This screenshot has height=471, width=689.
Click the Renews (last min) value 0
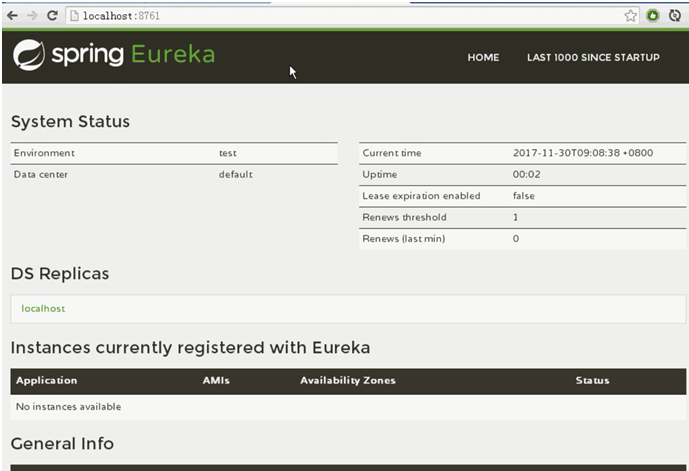pos(515,239)
